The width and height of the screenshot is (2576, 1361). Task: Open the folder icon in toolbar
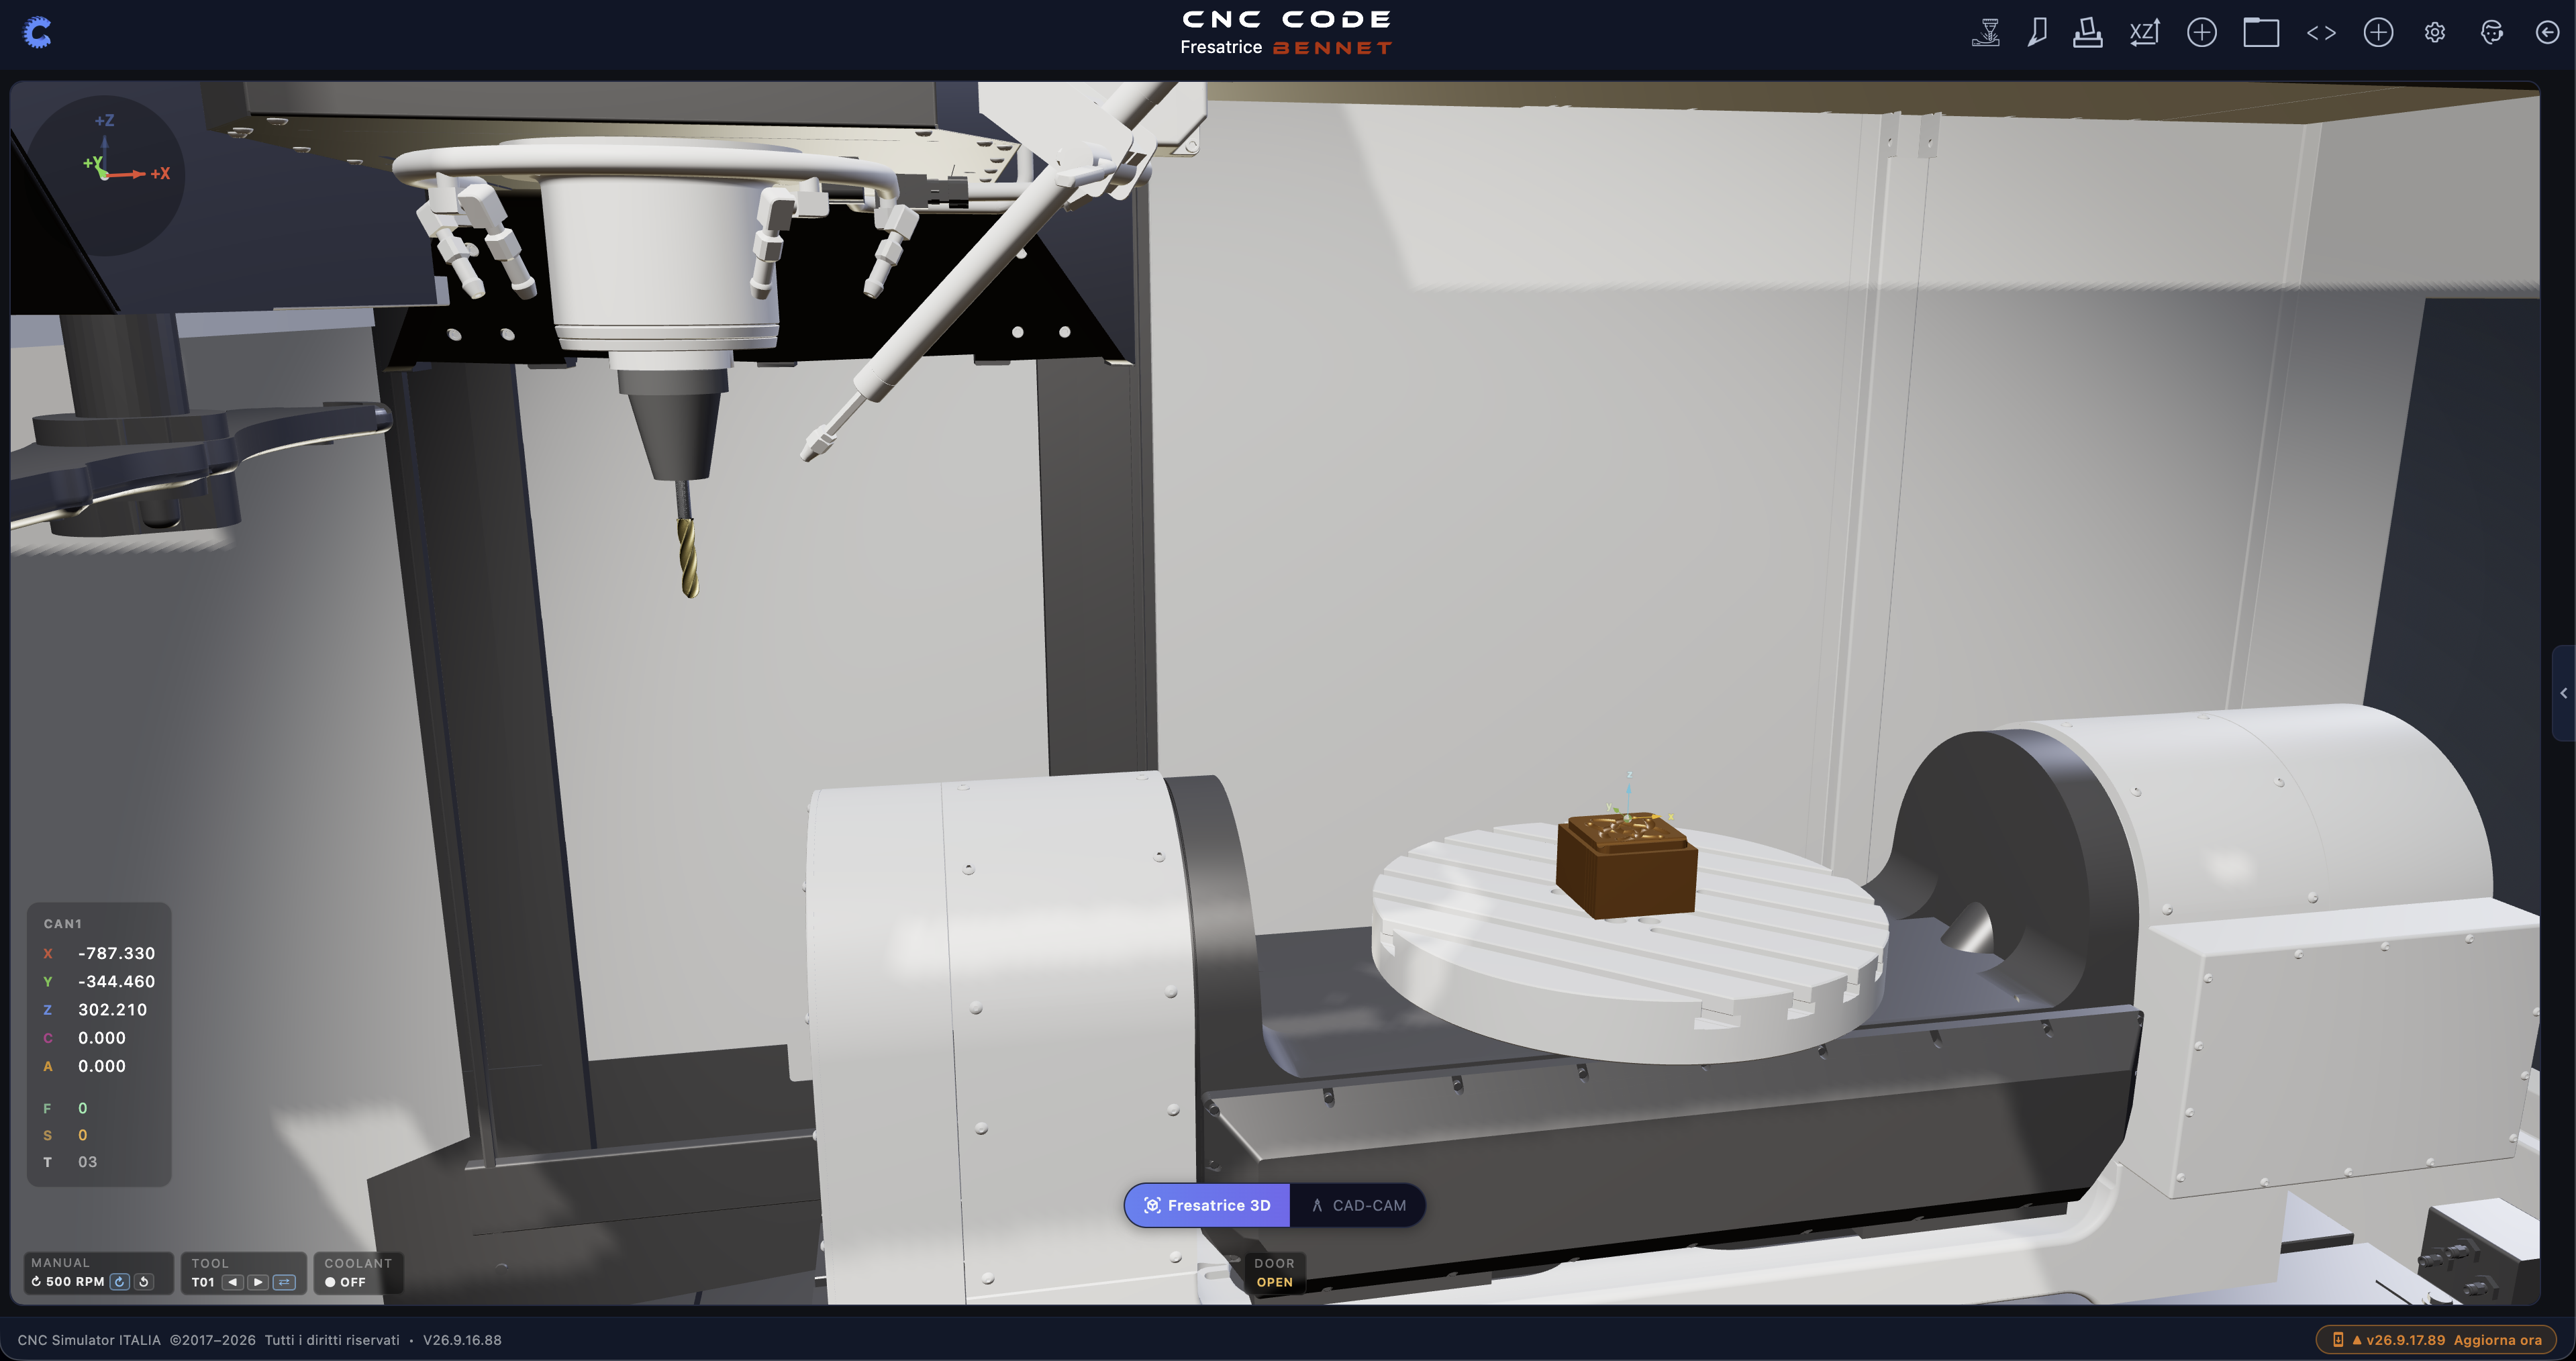coord(2261,33)
